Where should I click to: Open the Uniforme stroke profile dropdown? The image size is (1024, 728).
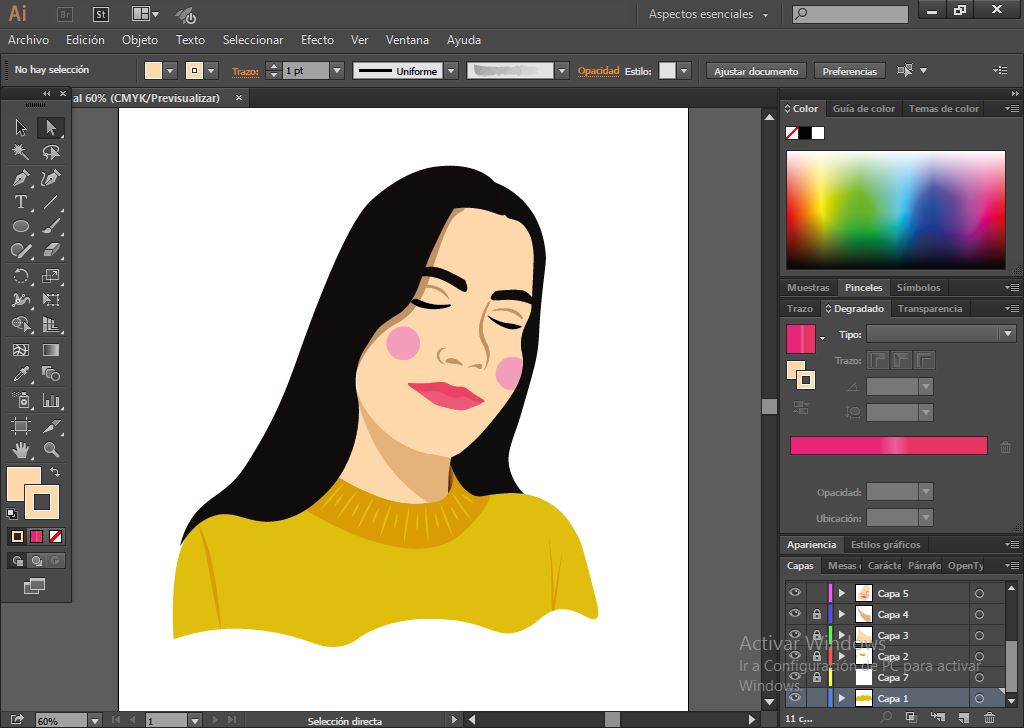[x=451, y=71]
